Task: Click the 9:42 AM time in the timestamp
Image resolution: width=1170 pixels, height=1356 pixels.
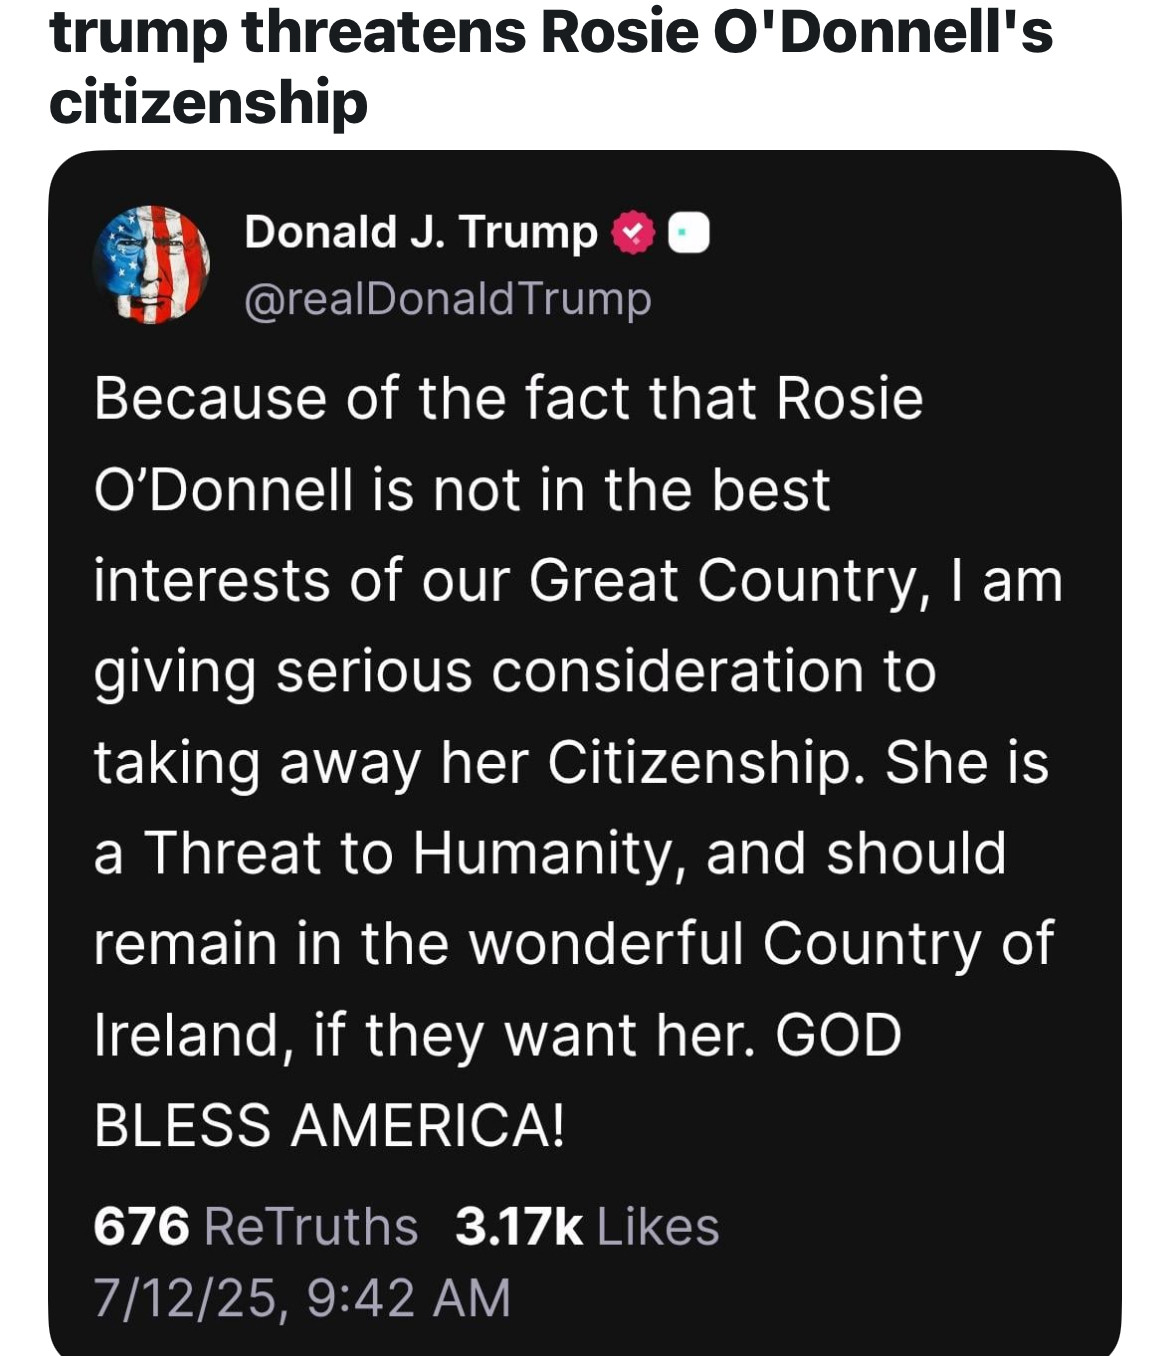Action: click(409, 1297)
